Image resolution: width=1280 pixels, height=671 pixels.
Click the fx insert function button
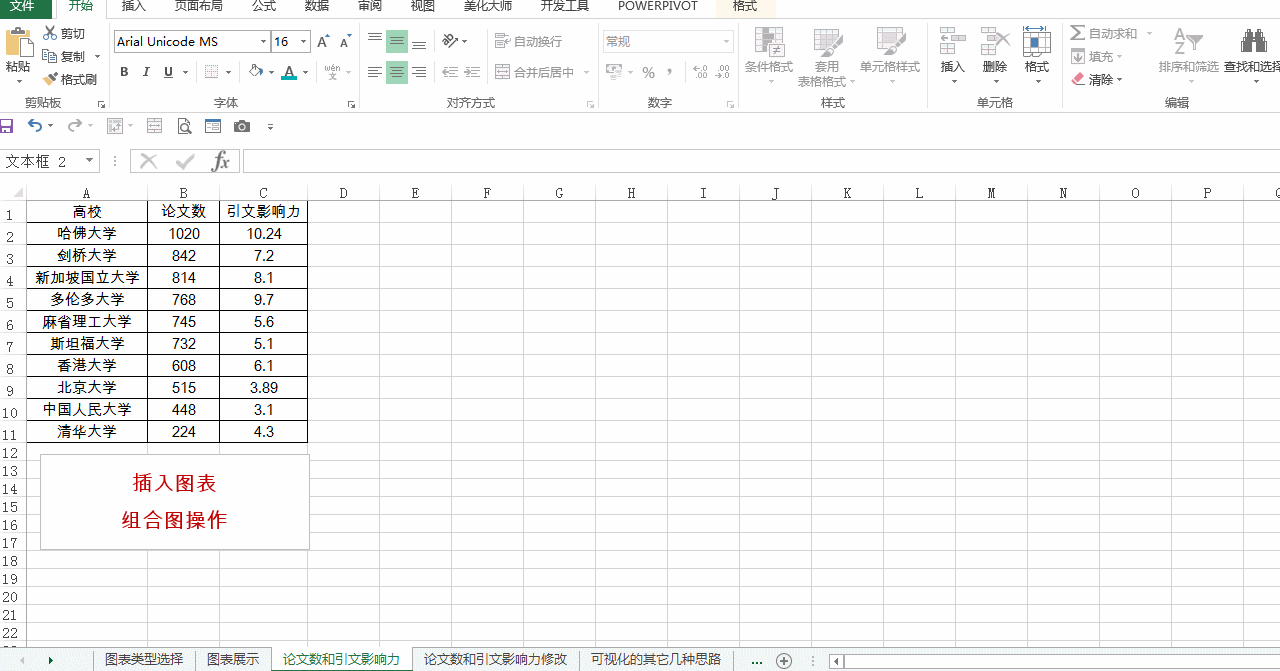pyautogui.click(x=221, y=160)
